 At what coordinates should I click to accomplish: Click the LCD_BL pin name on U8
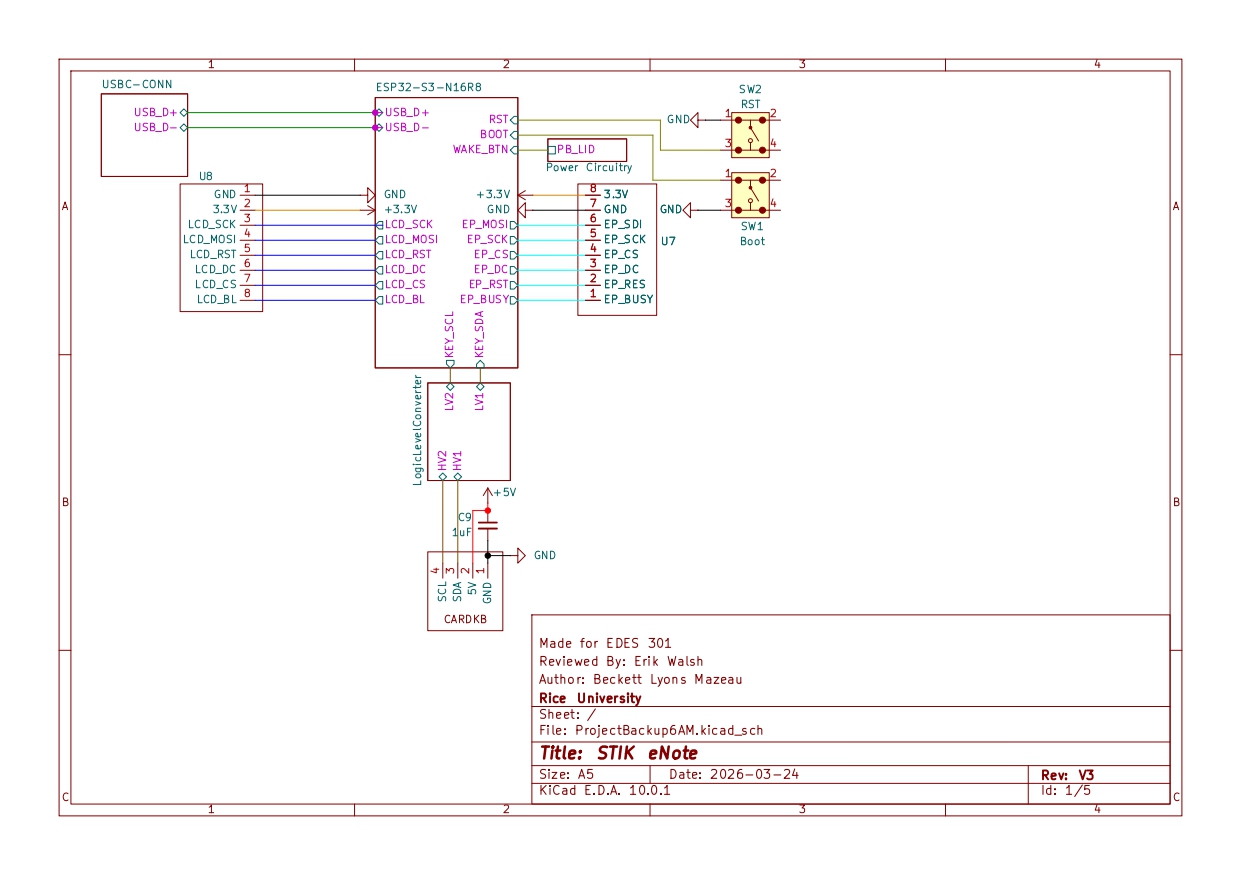click(x=217, y=299)
